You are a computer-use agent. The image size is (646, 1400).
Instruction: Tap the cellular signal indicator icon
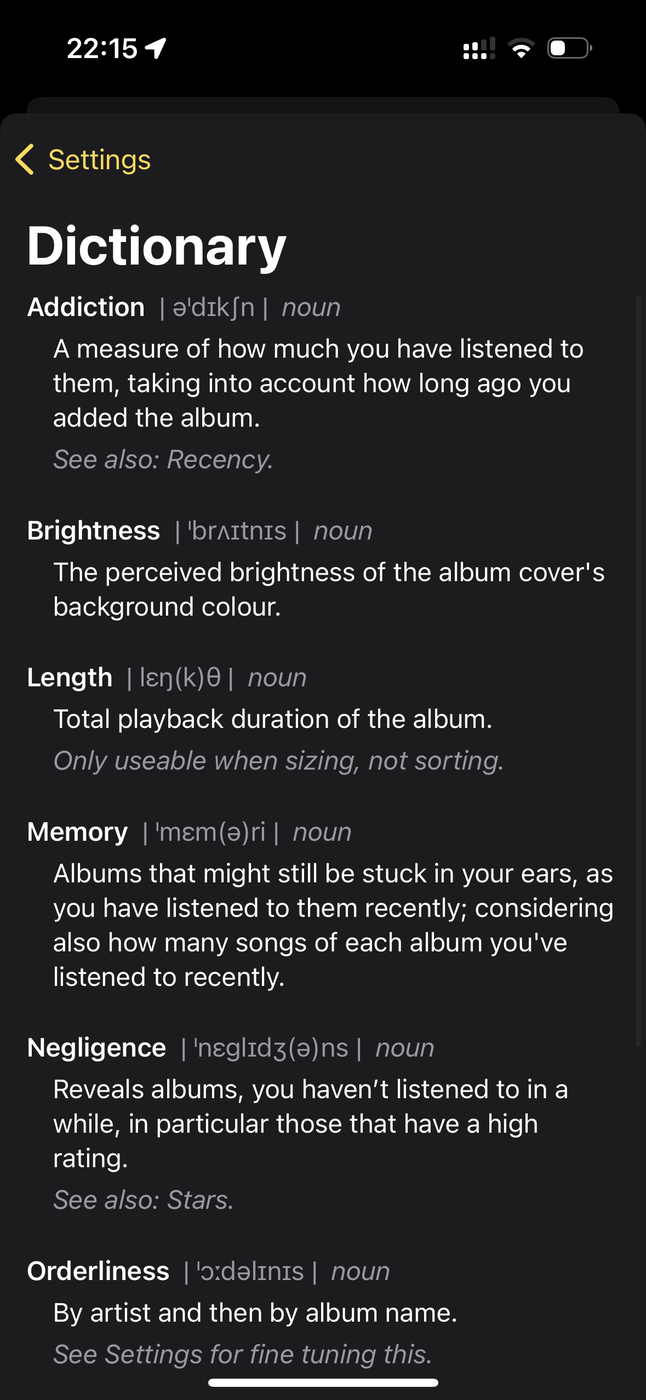(479, 48)
